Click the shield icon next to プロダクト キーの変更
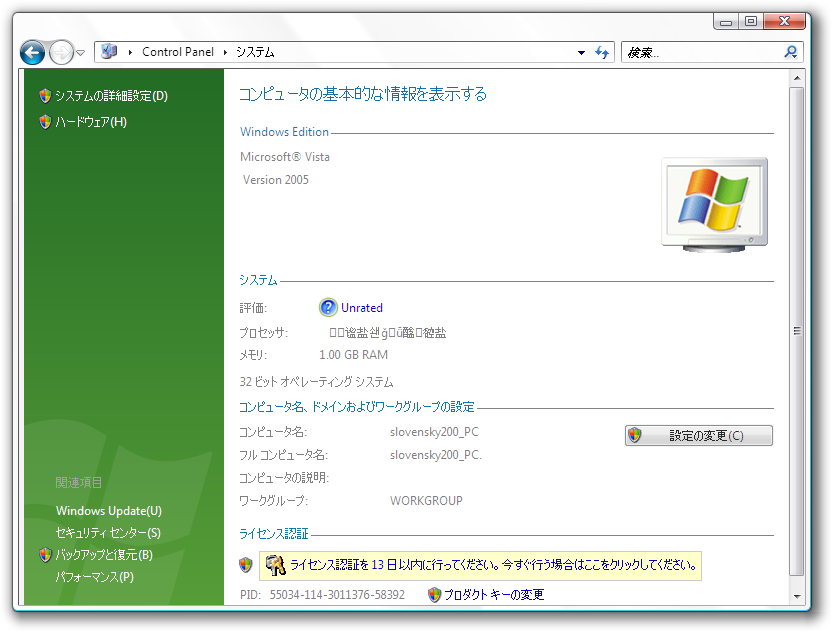Viewport: 832px width, 632px height. coord(434,595)
